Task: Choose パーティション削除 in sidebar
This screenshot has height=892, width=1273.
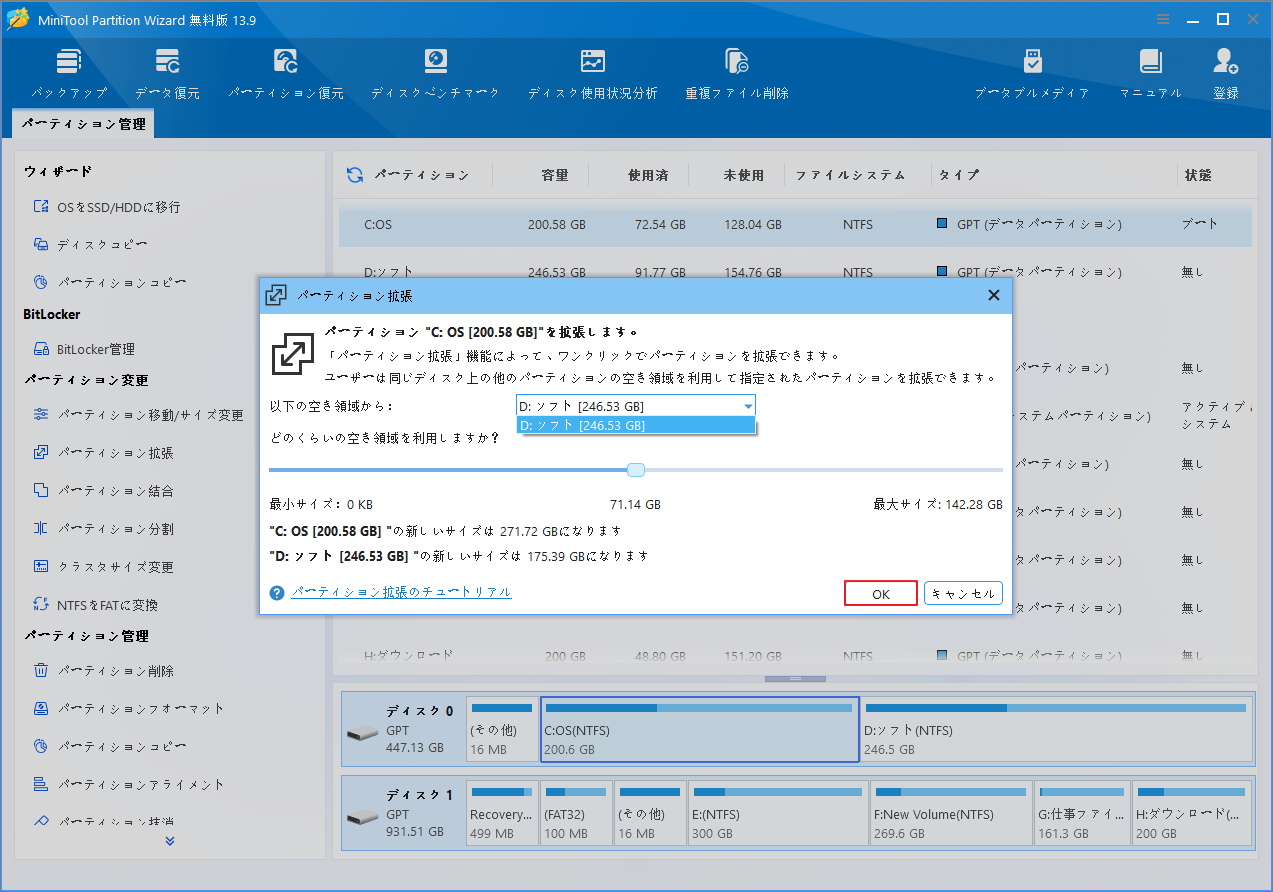Action: (103, 671)
